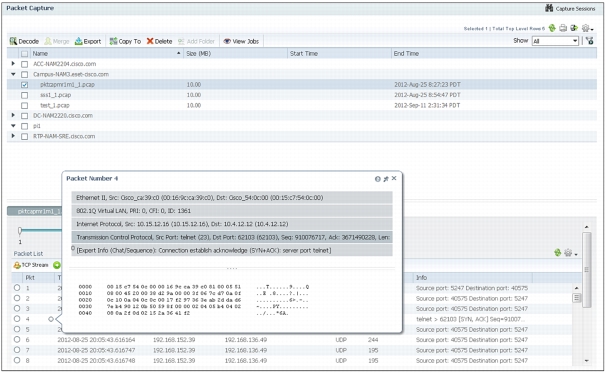The image size is (607, 373).
Task: Toggle the select-all checkbox in header
Action: coord(24,54)
